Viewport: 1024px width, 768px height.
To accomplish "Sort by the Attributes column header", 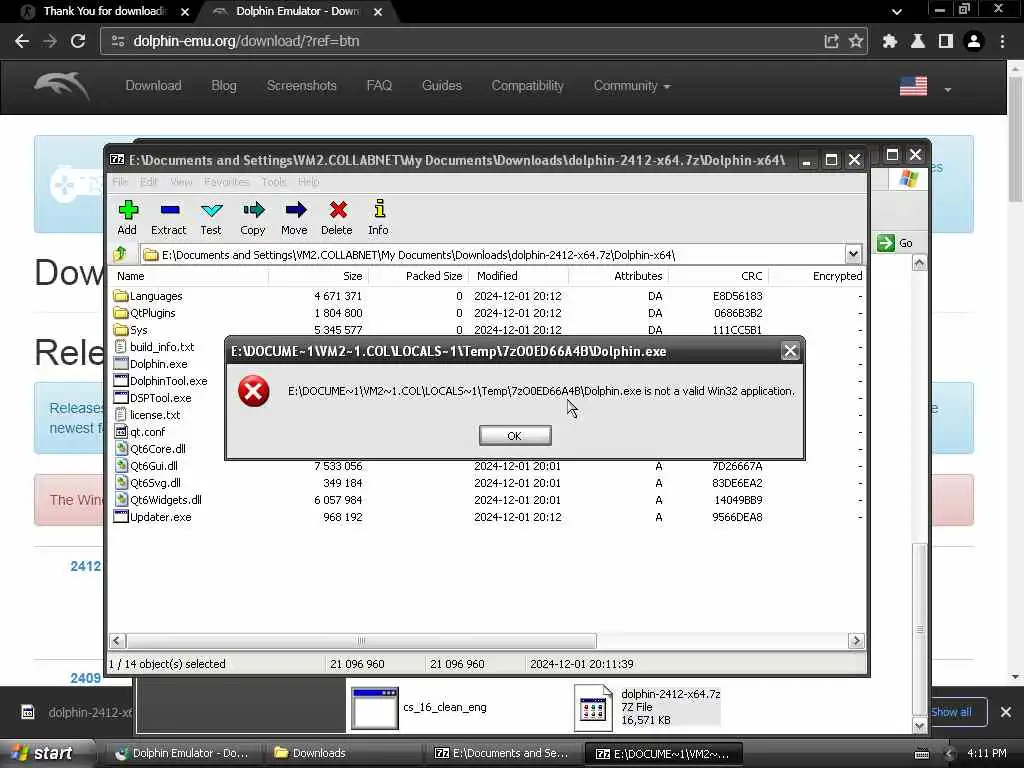I will click(618, 276).
